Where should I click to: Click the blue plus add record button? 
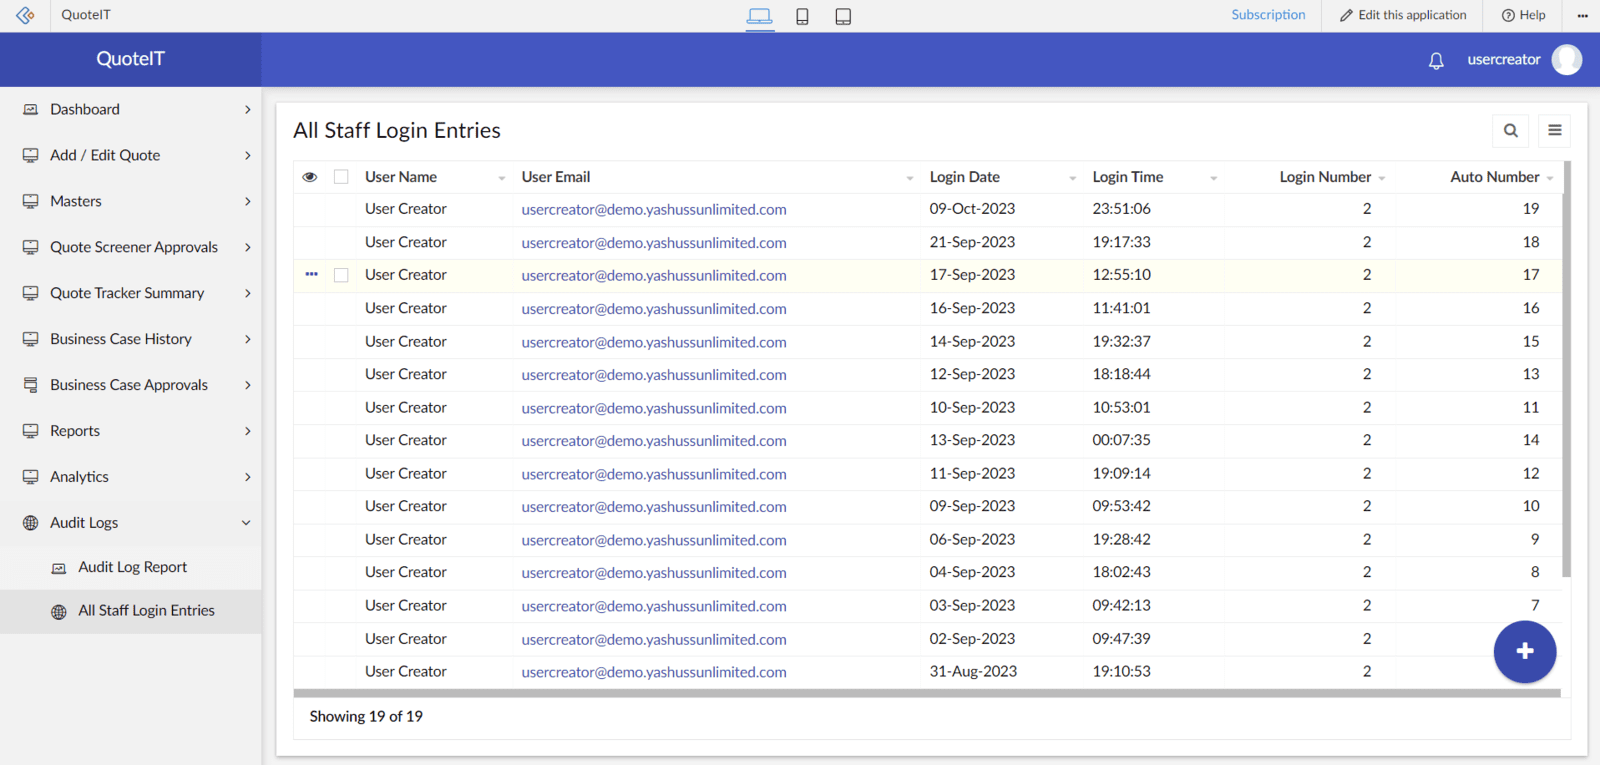pyautogui.click(x=1524, y=652)
